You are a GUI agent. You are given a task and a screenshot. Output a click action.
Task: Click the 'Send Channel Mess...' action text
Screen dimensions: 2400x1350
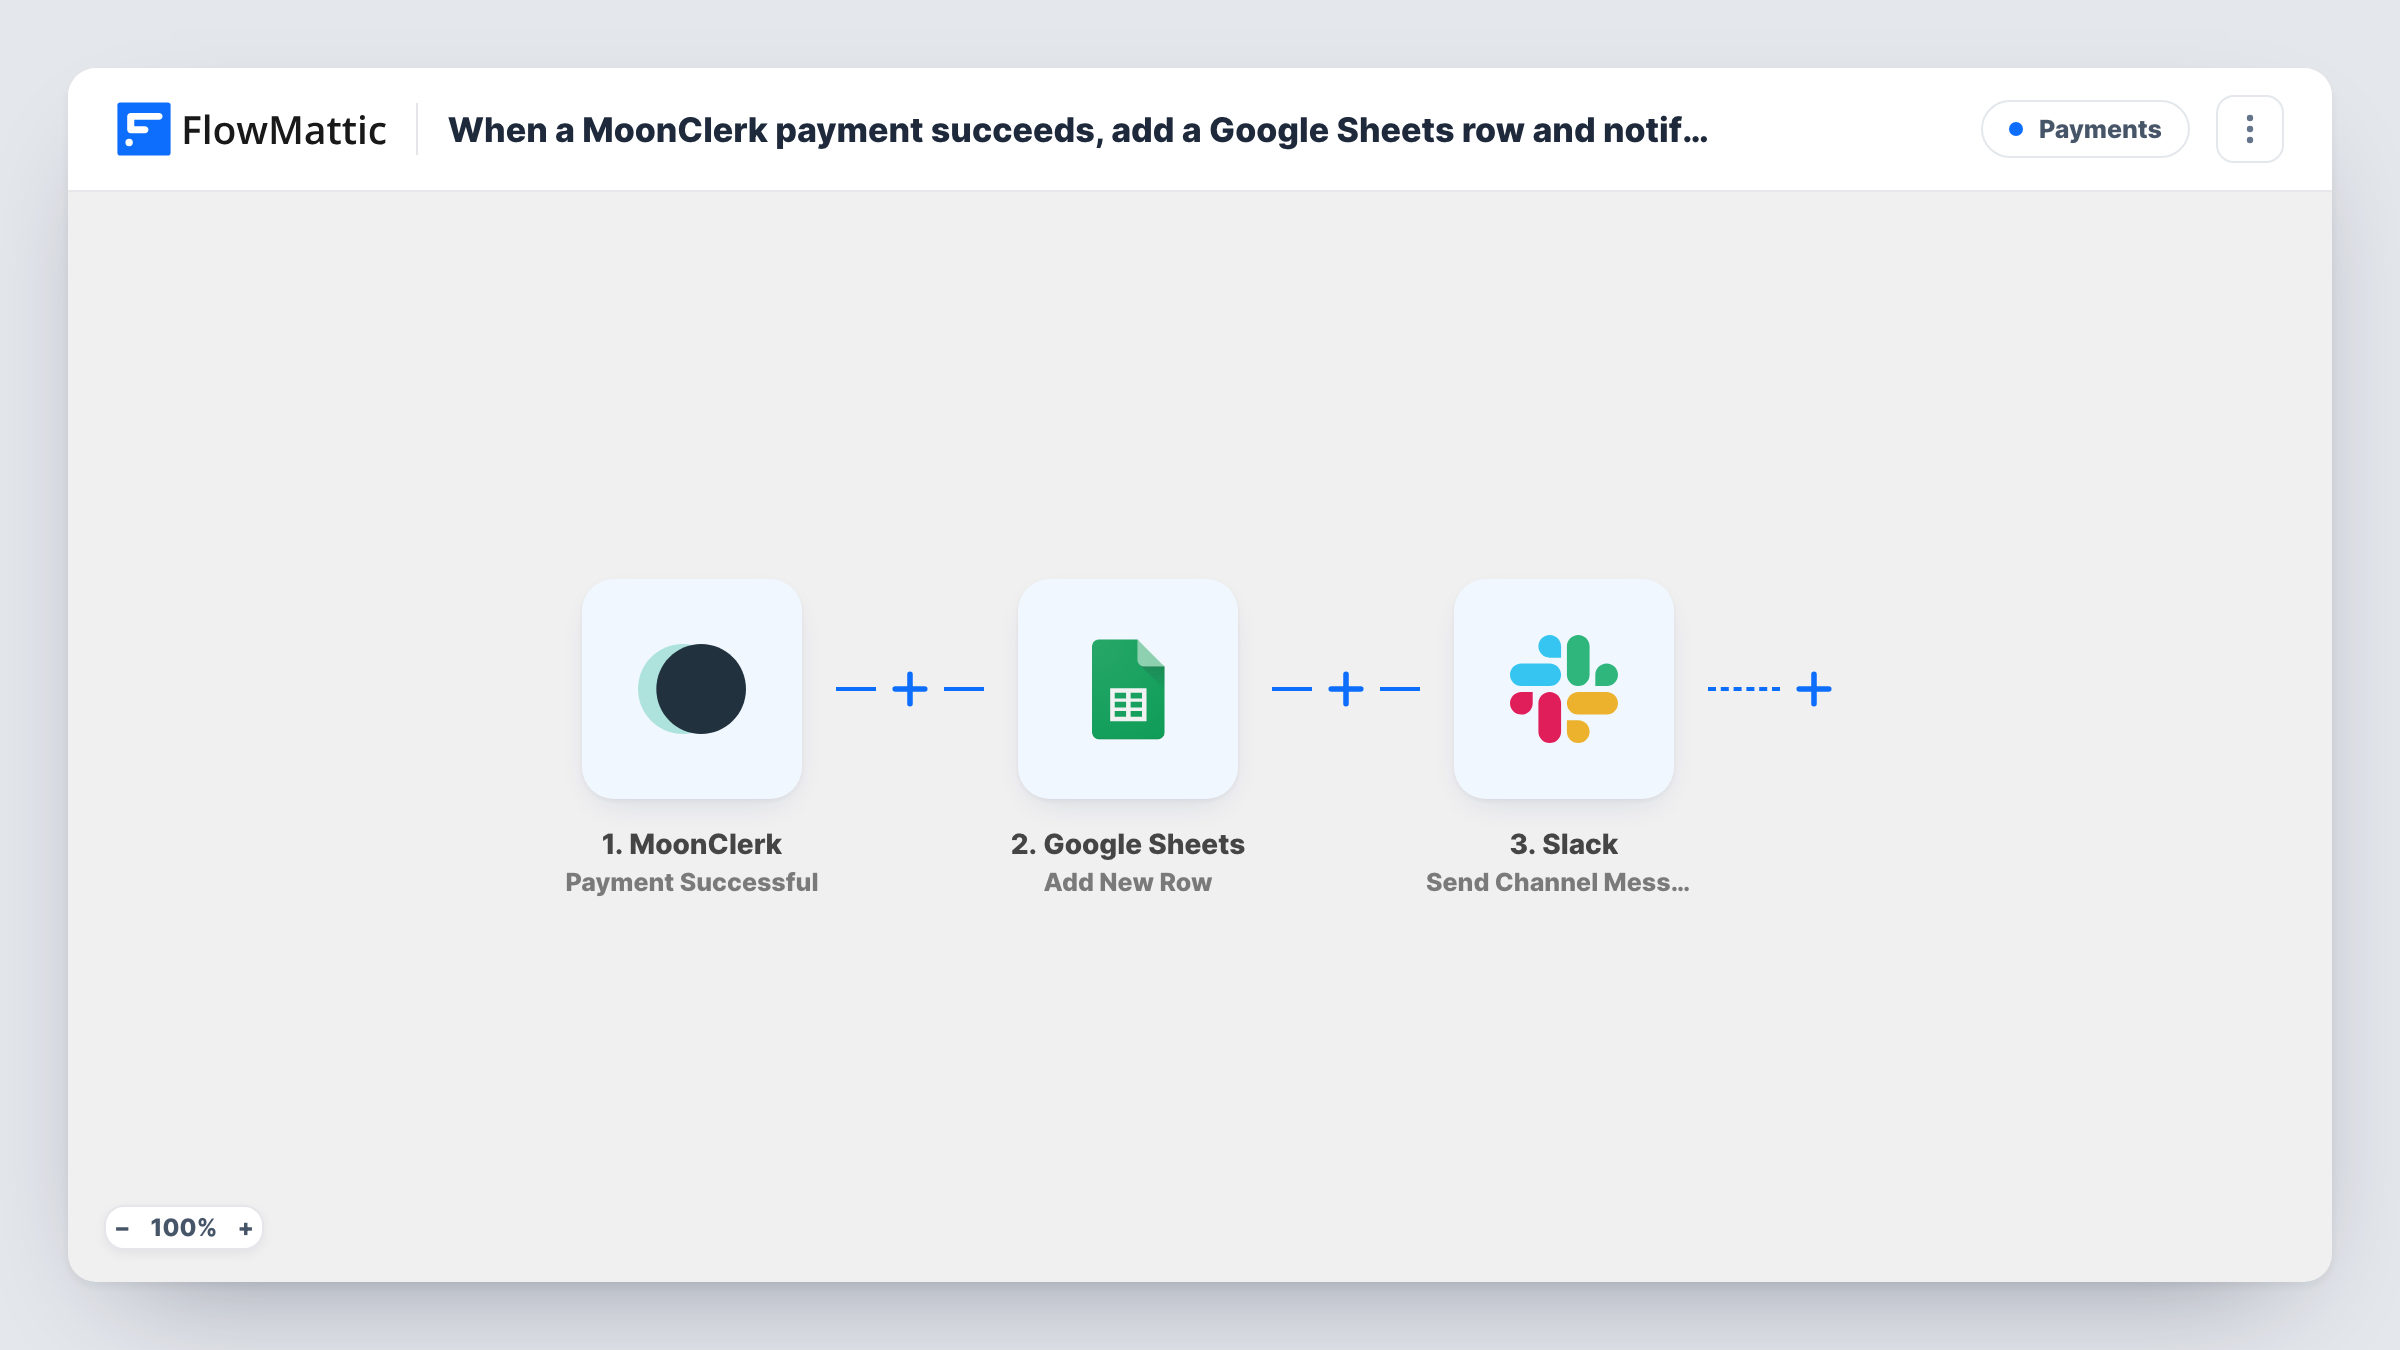click(1558, 882)
